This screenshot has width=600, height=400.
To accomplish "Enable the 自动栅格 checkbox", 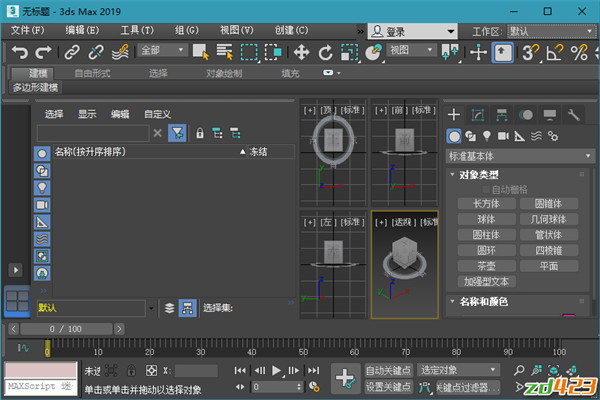I will click(x=486, y=189).
